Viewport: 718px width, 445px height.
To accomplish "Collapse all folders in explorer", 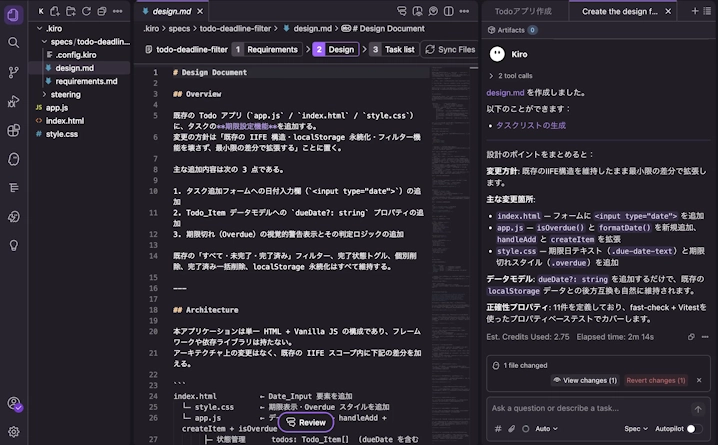I will coord(102,11).
